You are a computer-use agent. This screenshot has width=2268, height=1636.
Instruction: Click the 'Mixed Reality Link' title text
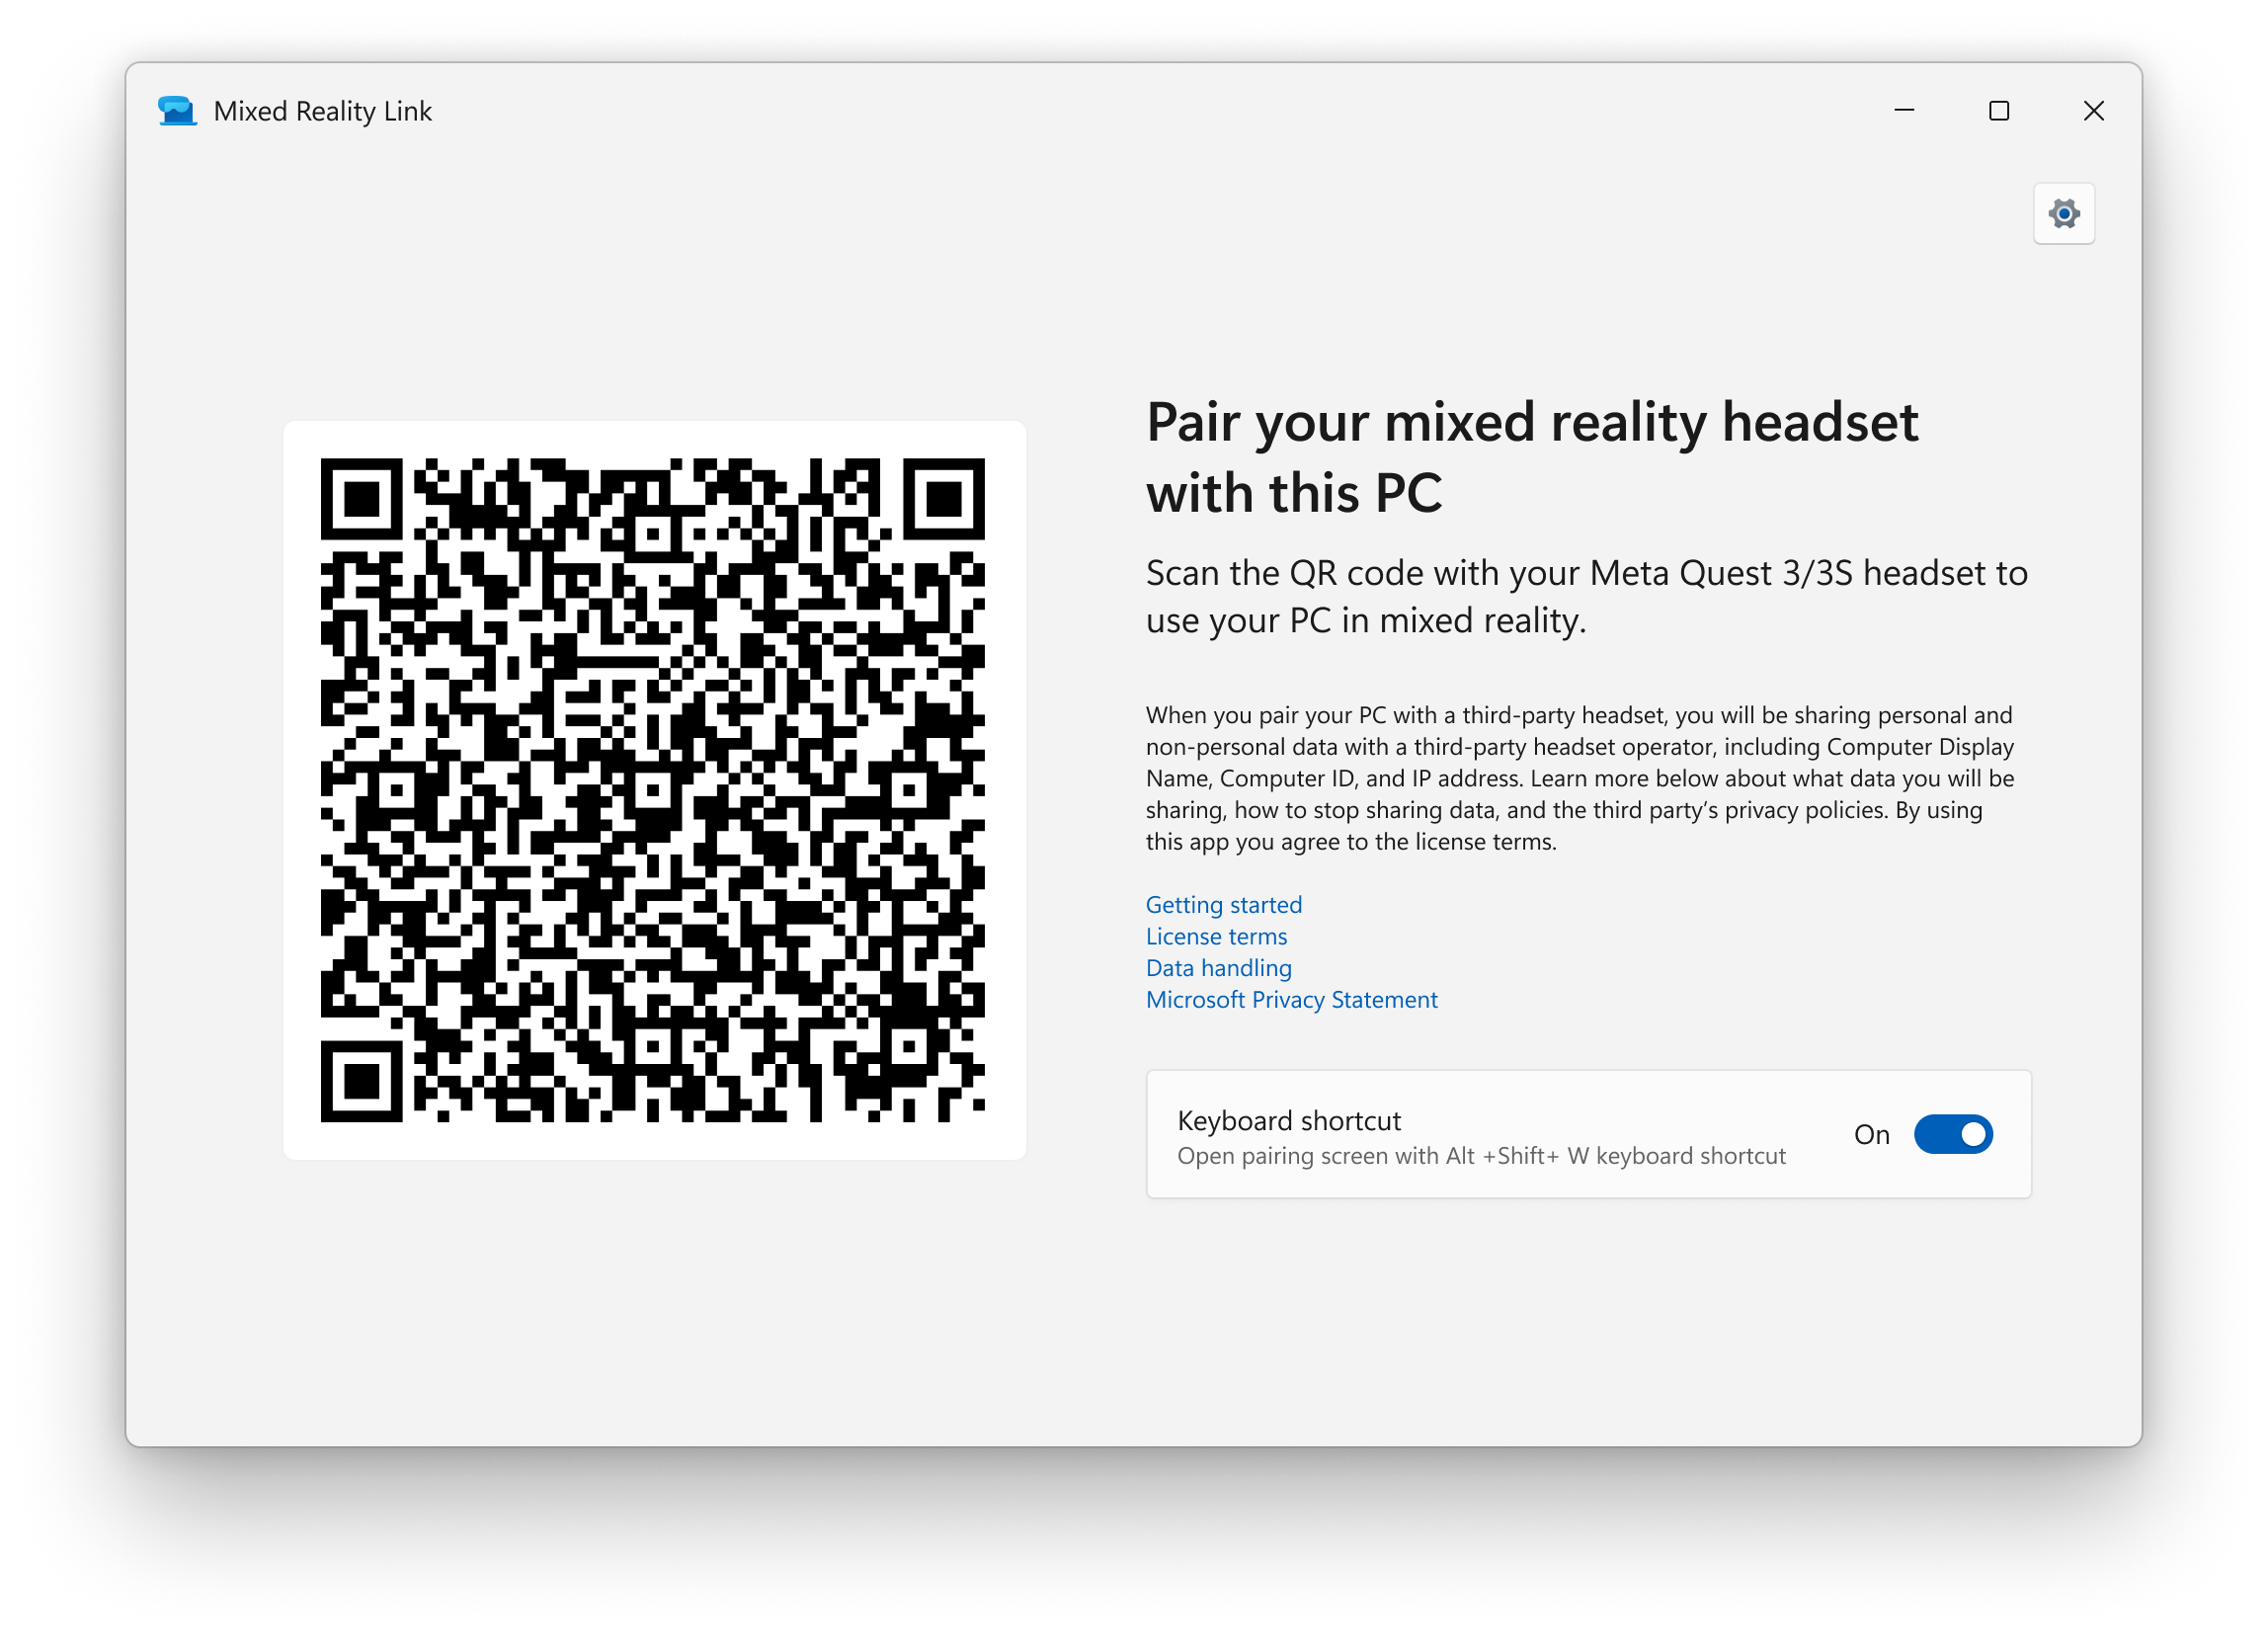[x=322, y=111]
